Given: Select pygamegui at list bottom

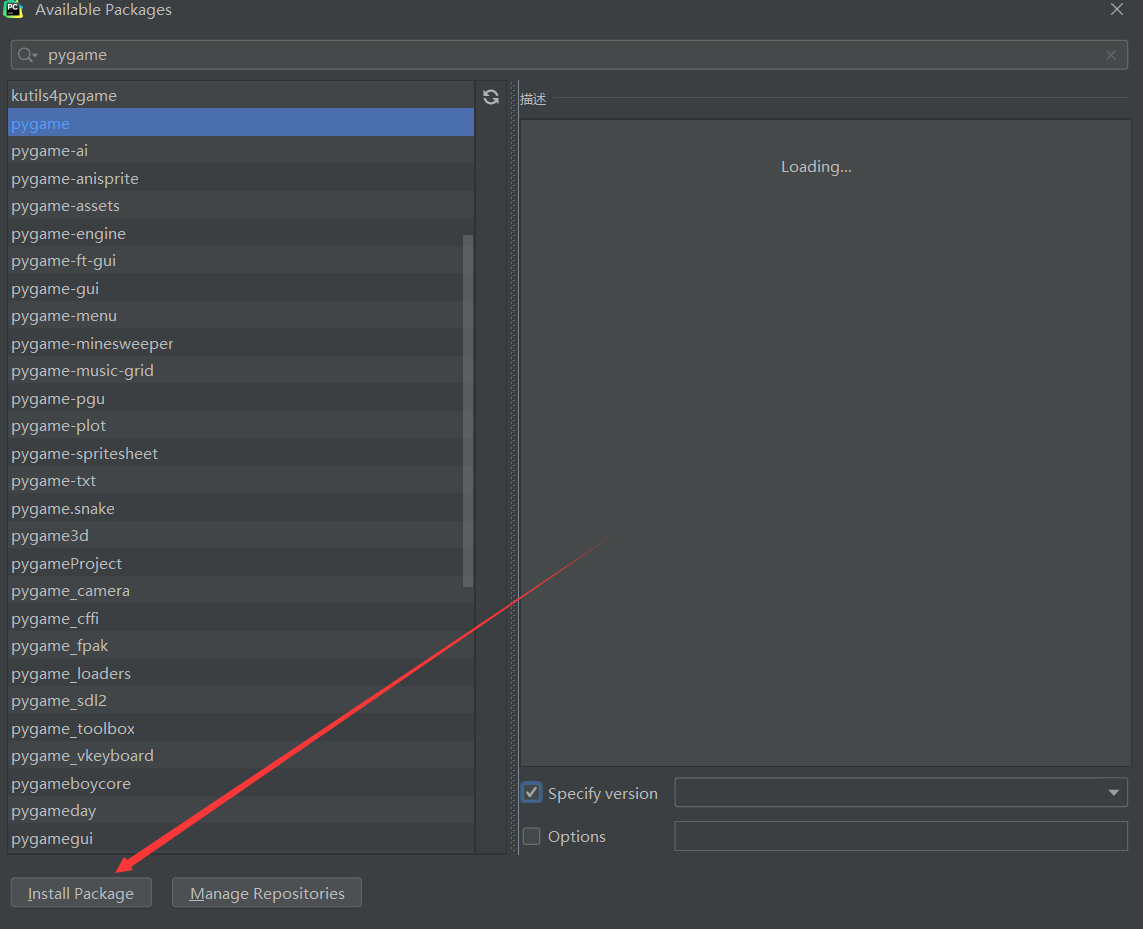Looking at the screenshot, I should pos(241,839).
